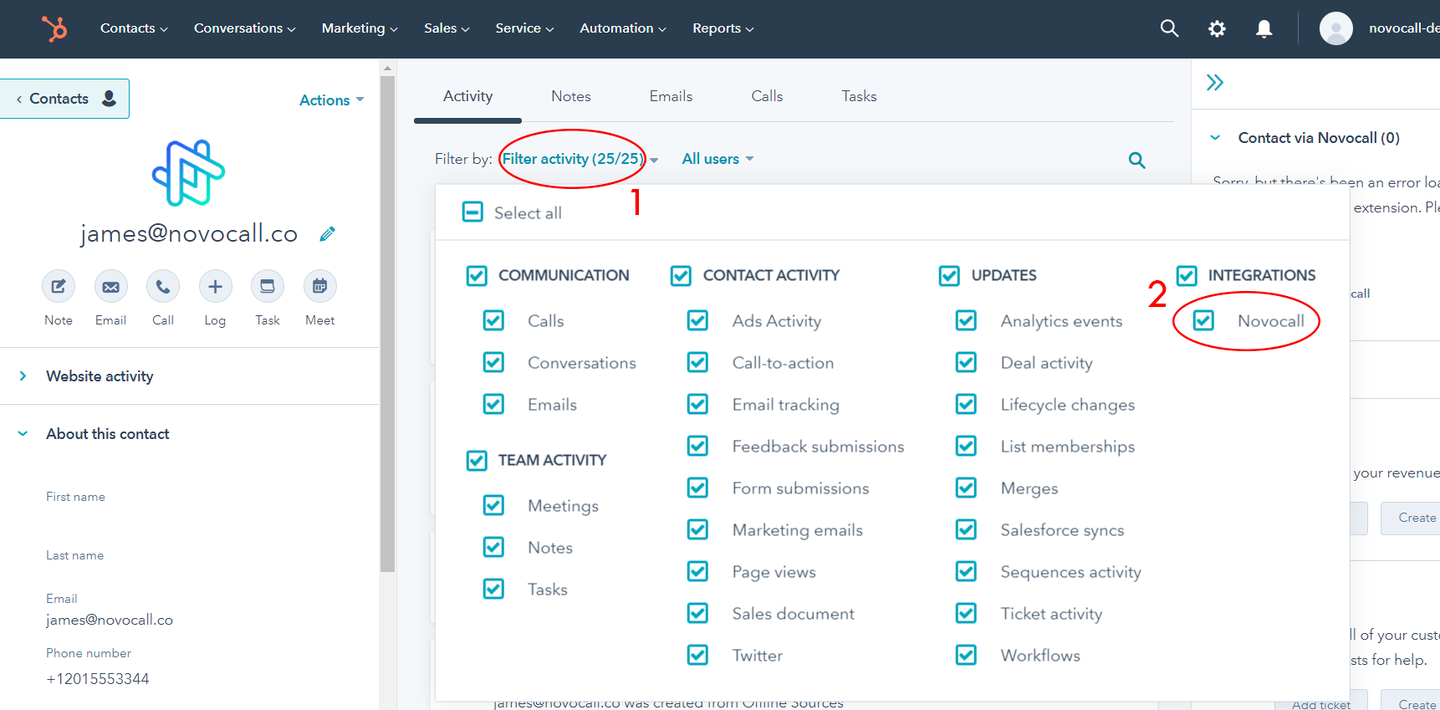Uncheck the Salesforce syncs checkbox

[966, 529]
